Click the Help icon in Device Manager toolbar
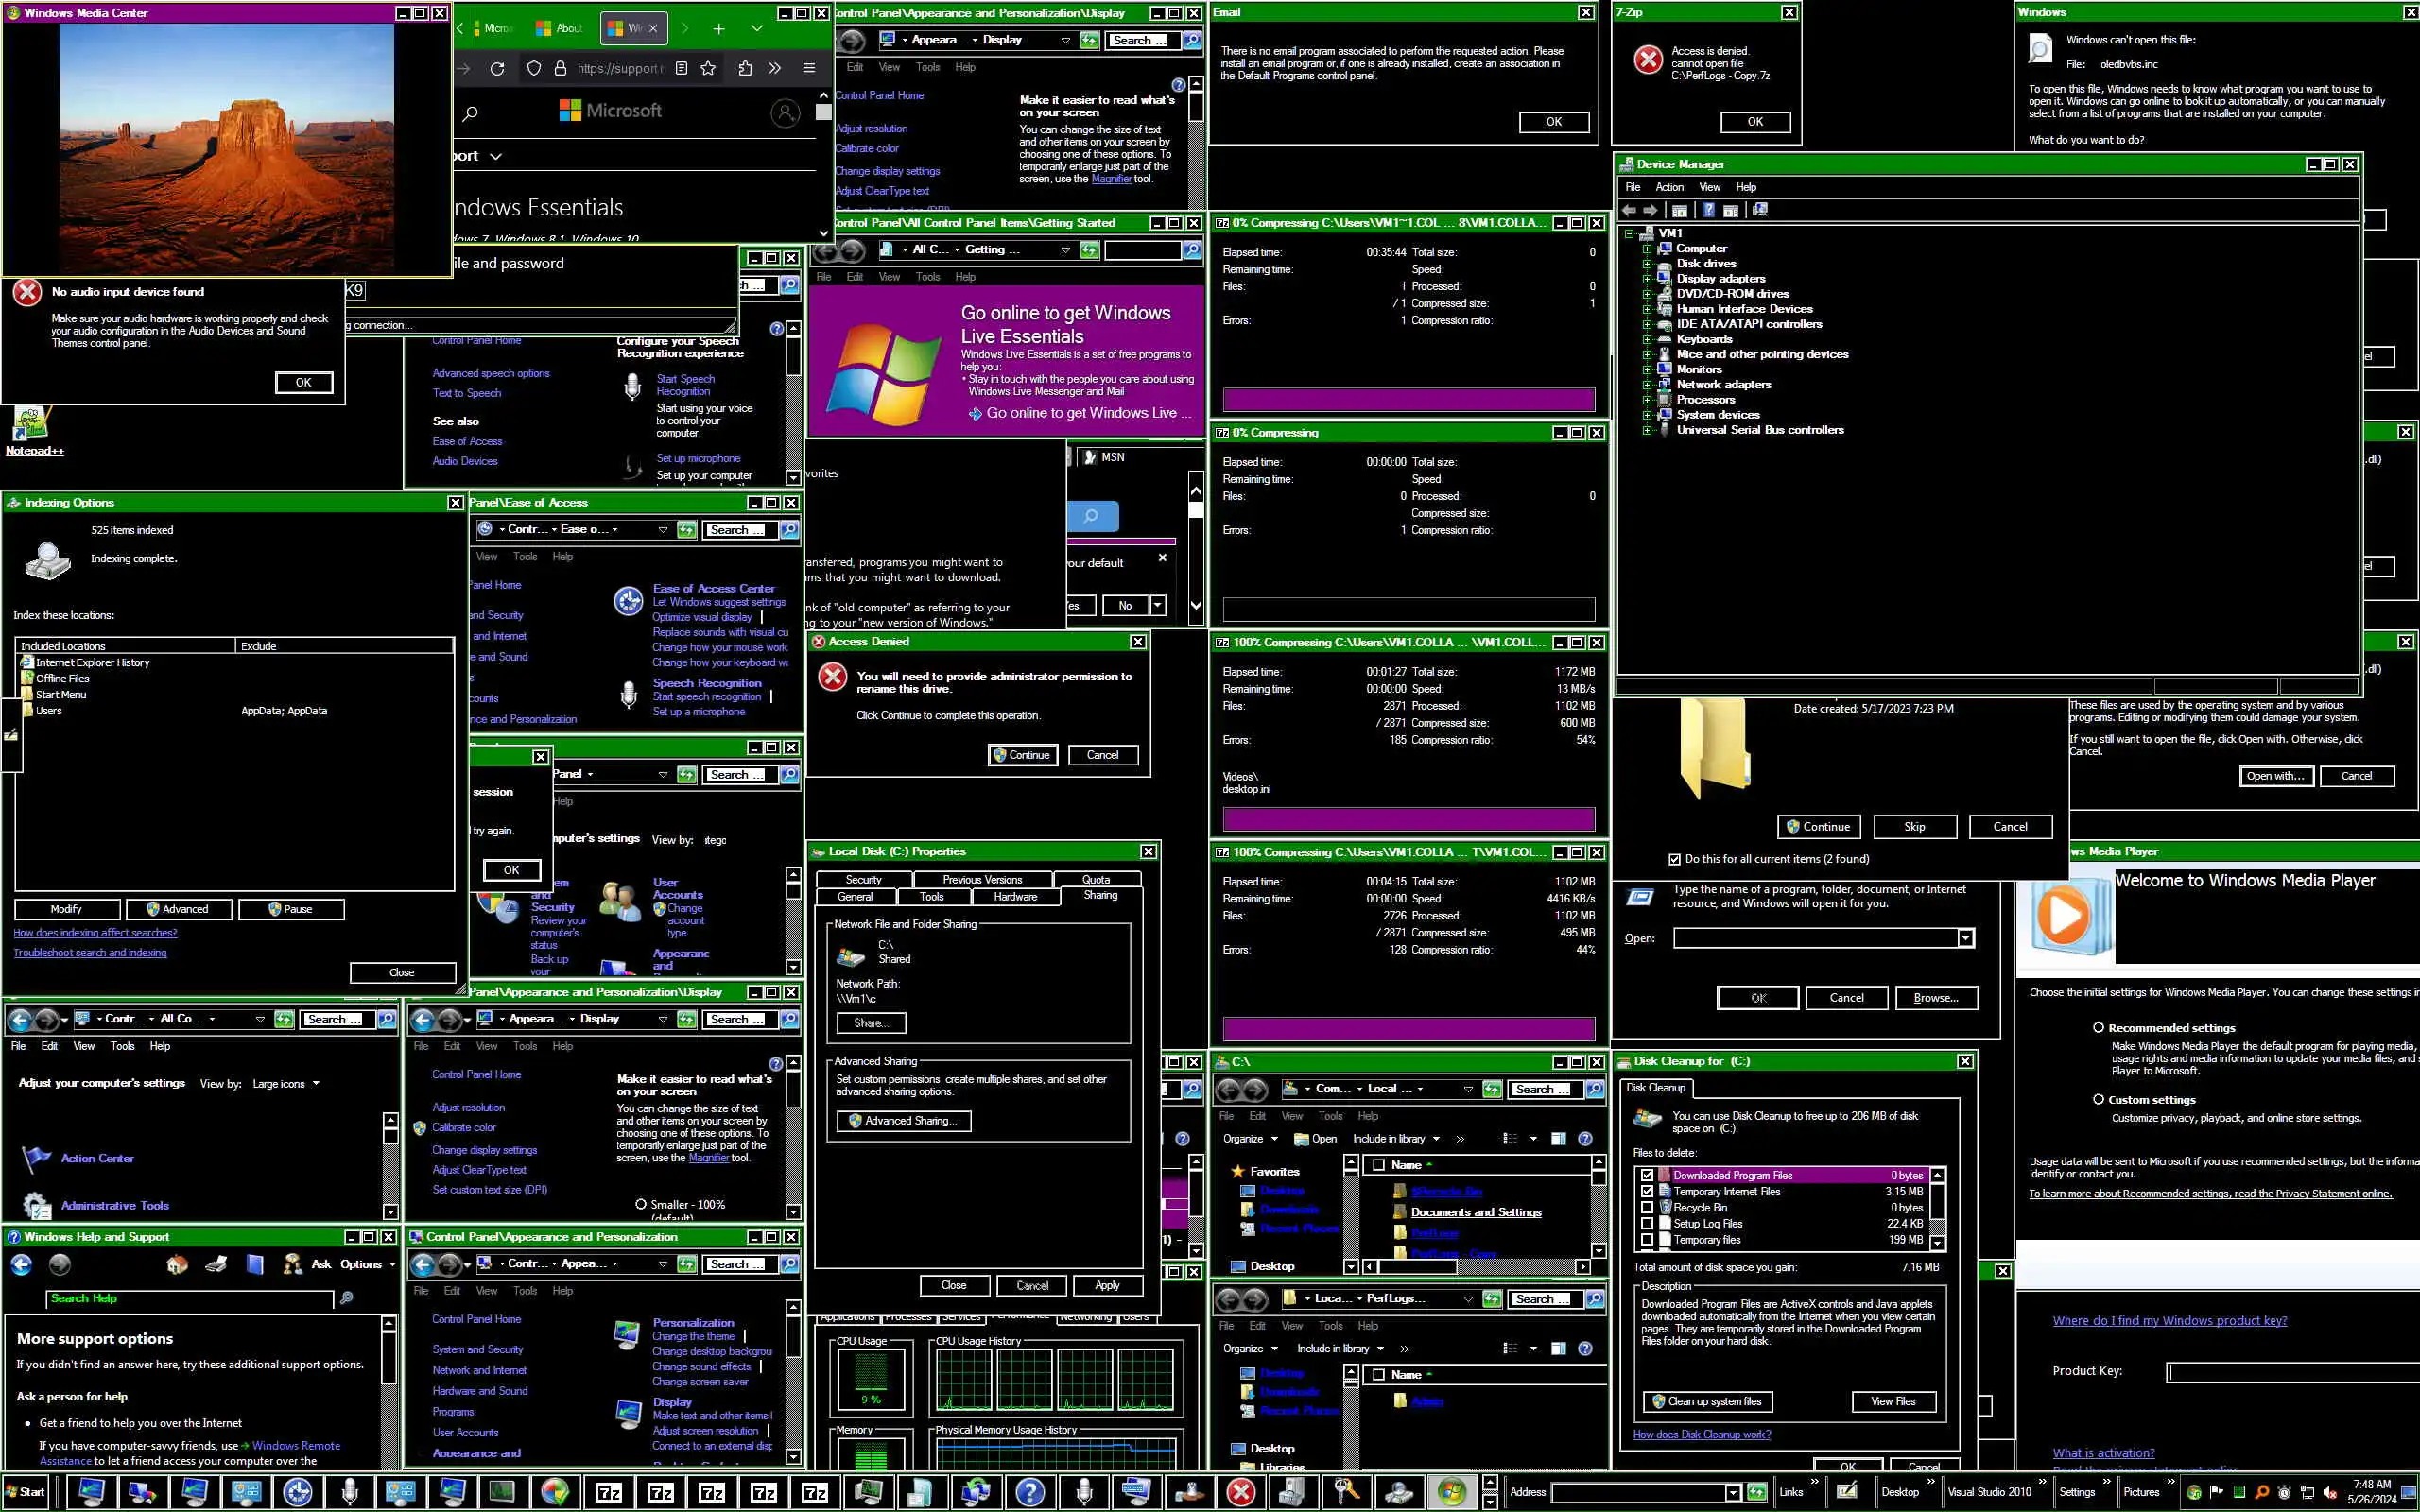 coord(1709,210)
